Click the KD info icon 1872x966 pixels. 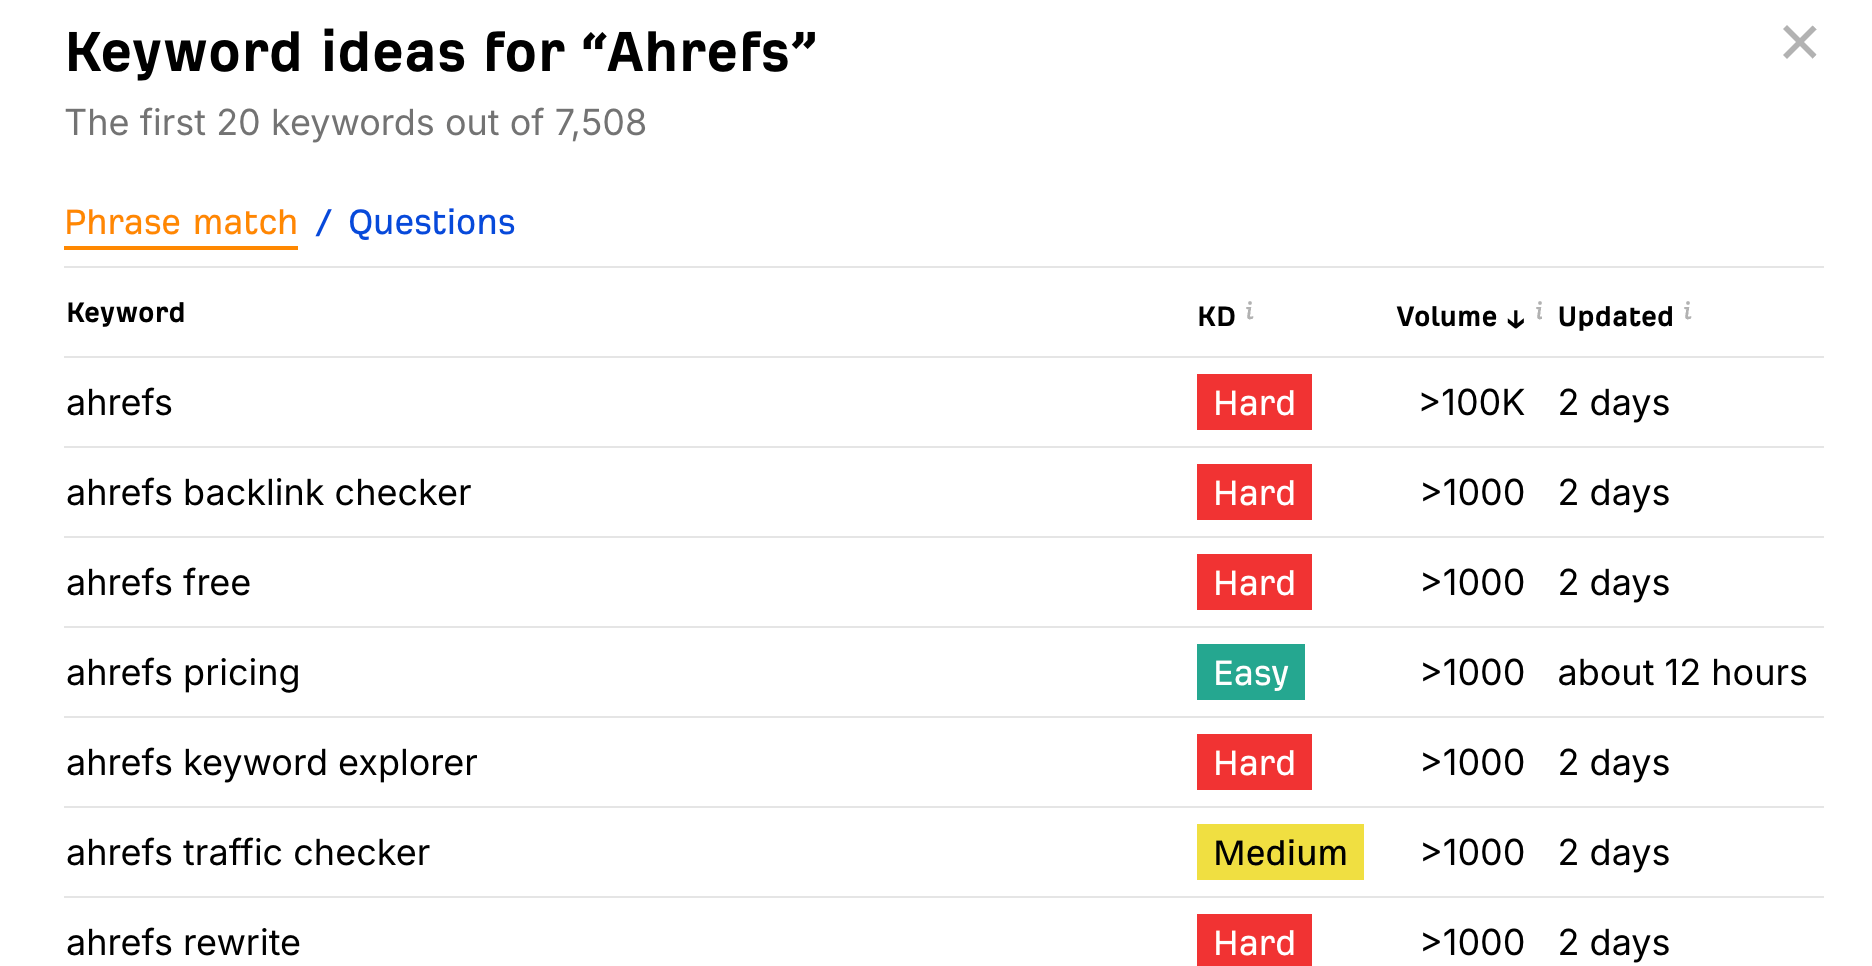(x=1249, y=312)
